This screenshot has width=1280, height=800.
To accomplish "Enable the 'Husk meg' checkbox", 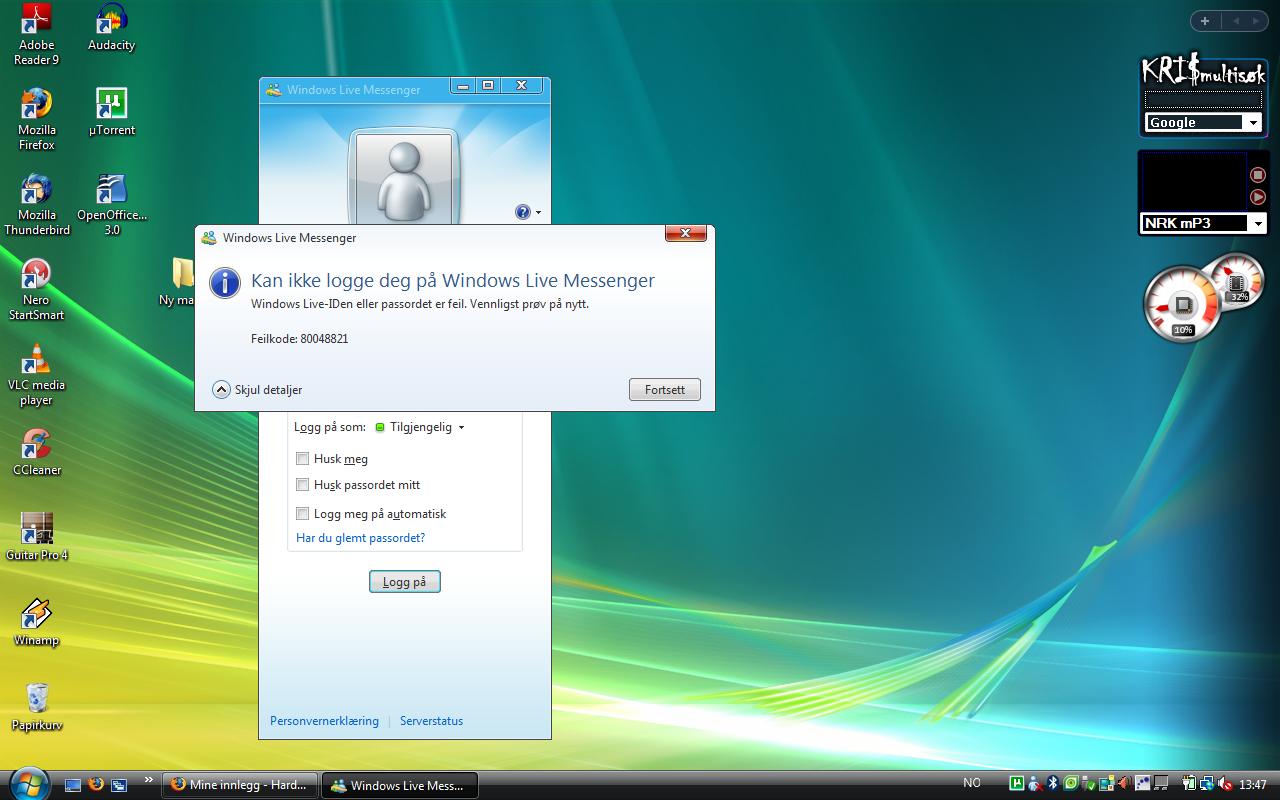I will (302, 459).
